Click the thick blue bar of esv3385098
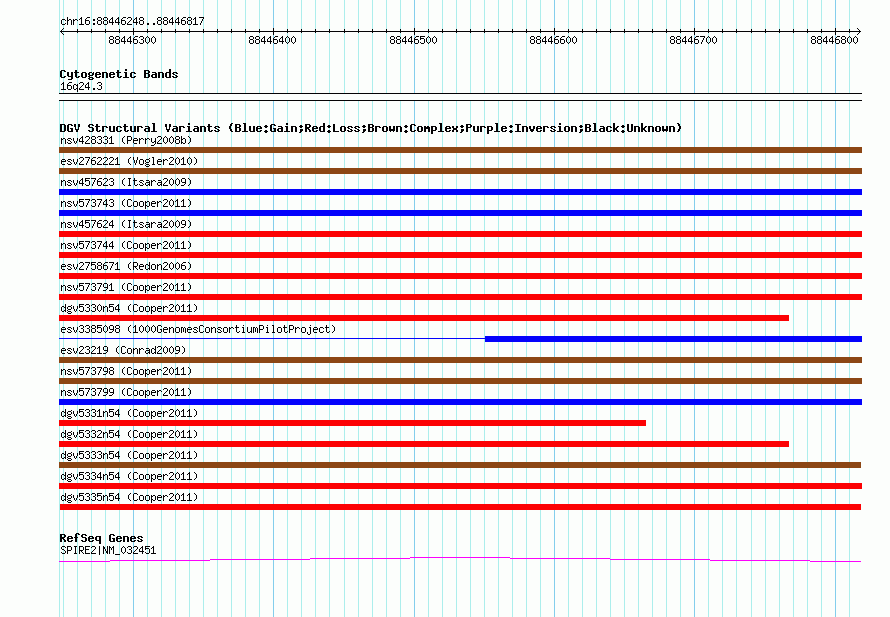Screen dimensions: 890x617 673,339
